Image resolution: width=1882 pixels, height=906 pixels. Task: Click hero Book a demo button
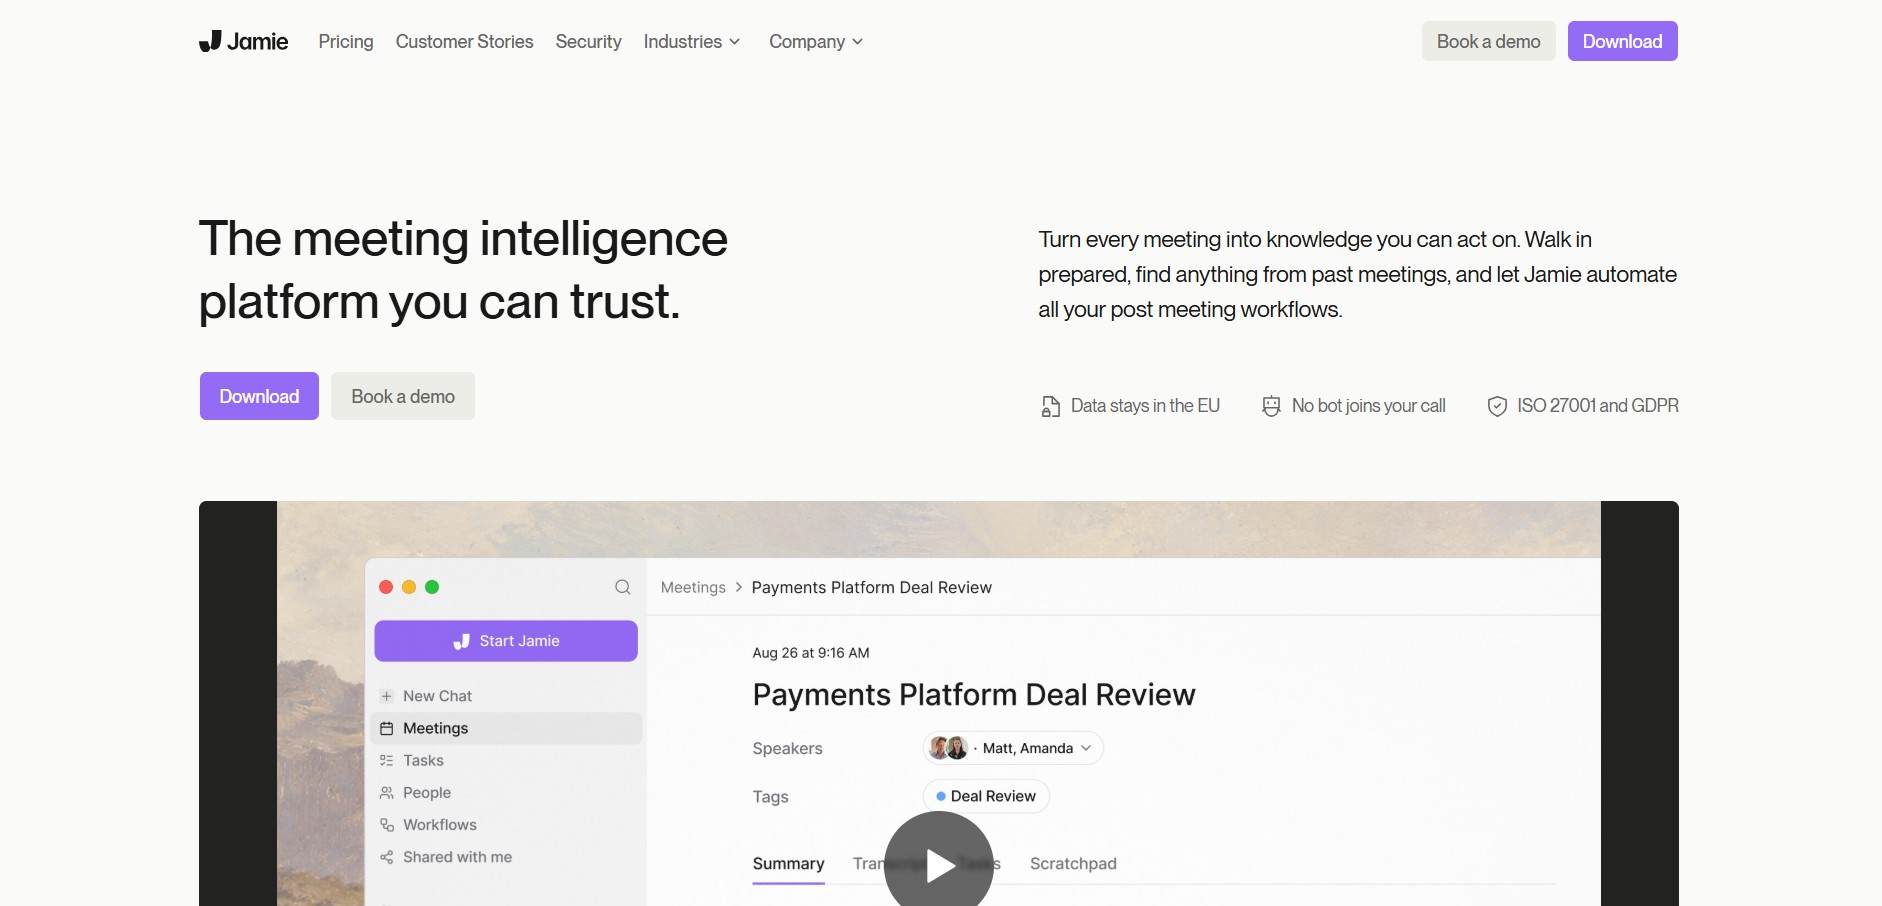403,396
